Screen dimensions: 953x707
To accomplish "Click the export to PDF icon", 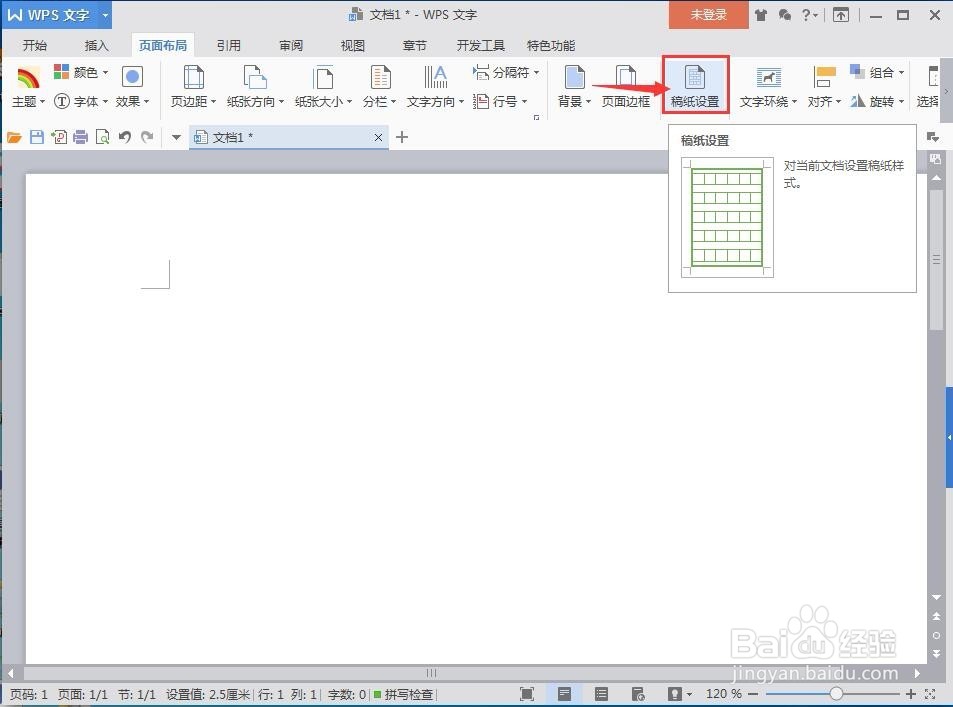I will tap(59, 137).
